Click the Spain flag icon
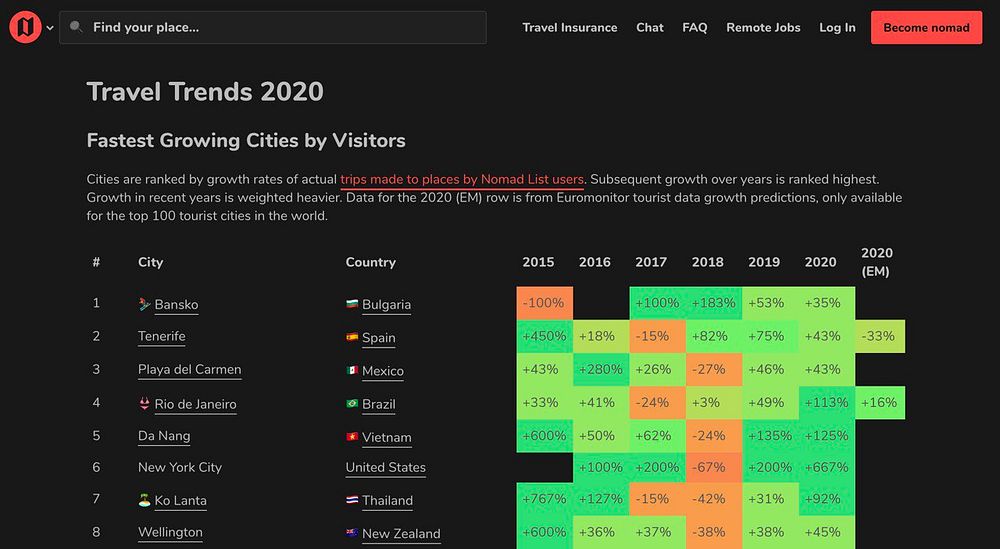1000x549 pixels. pos(352,337)
